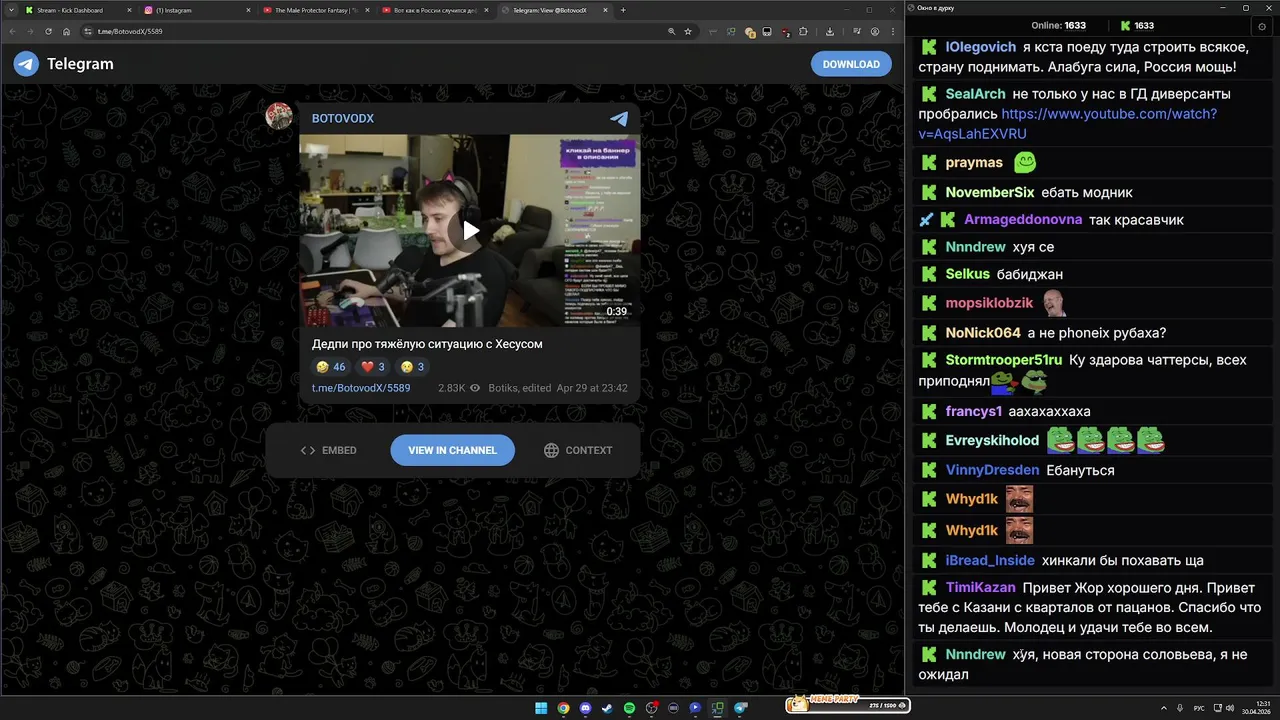Reload the current page
This screenshot has width=1280, height=720.
point(48,31)
